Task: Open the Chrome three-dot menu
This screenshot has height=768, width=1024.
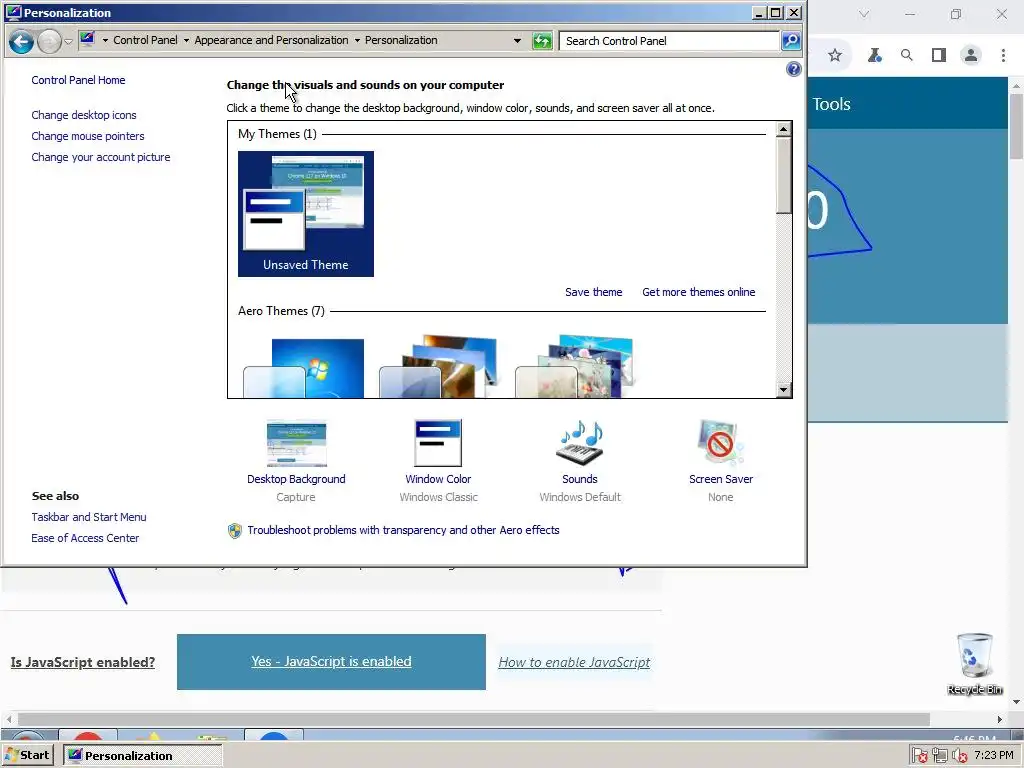Action: coord(1003,56)
